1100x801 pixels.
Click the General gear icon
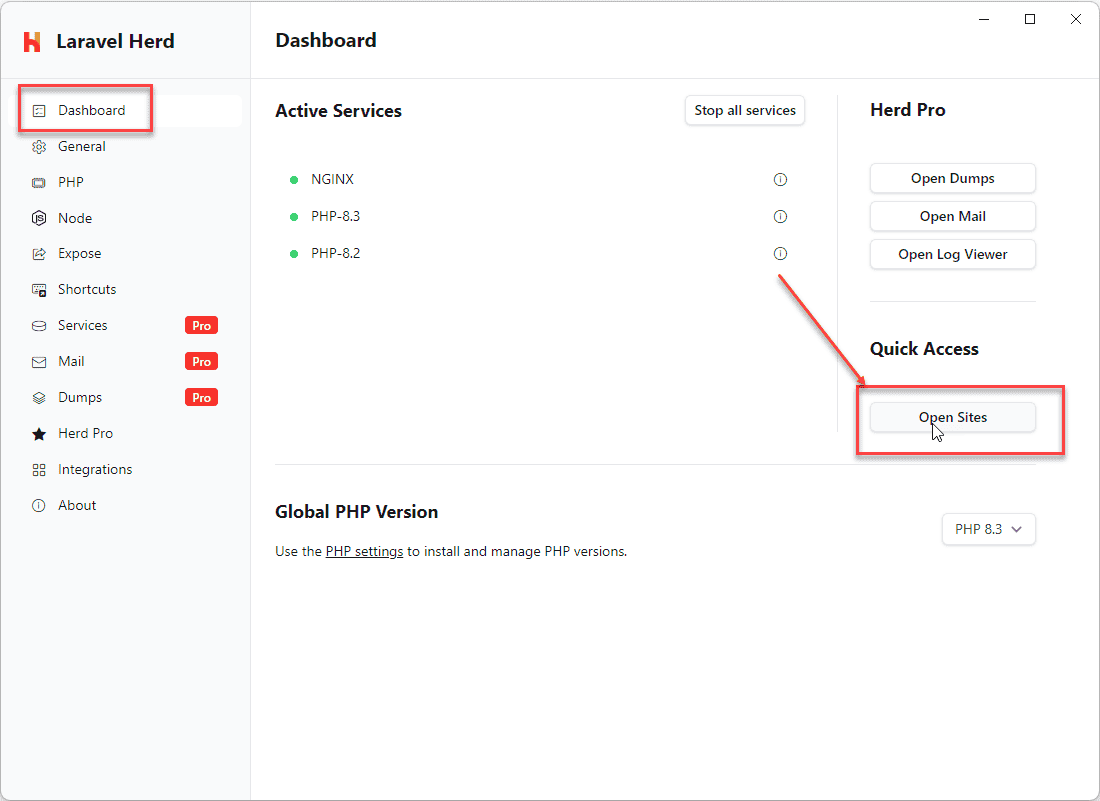pos(39,147)
